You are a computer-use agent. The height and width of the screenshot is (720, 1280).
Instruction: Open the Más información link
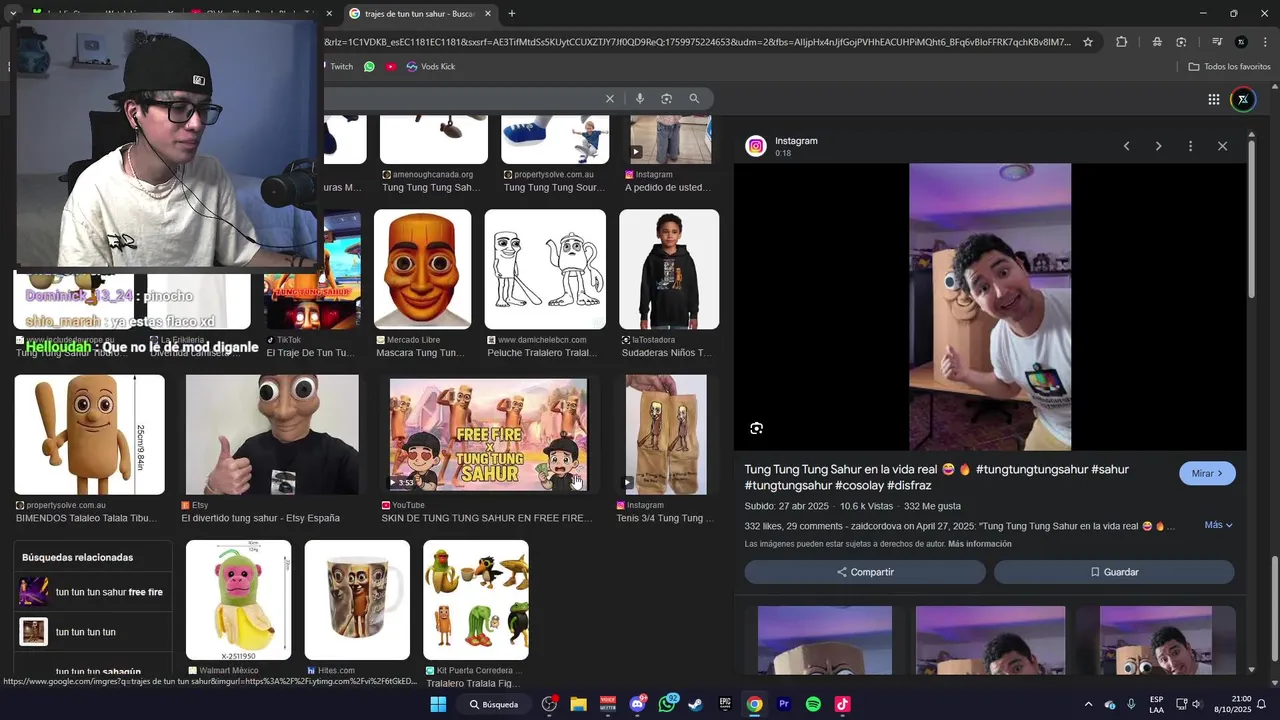[x=980, y=544]
